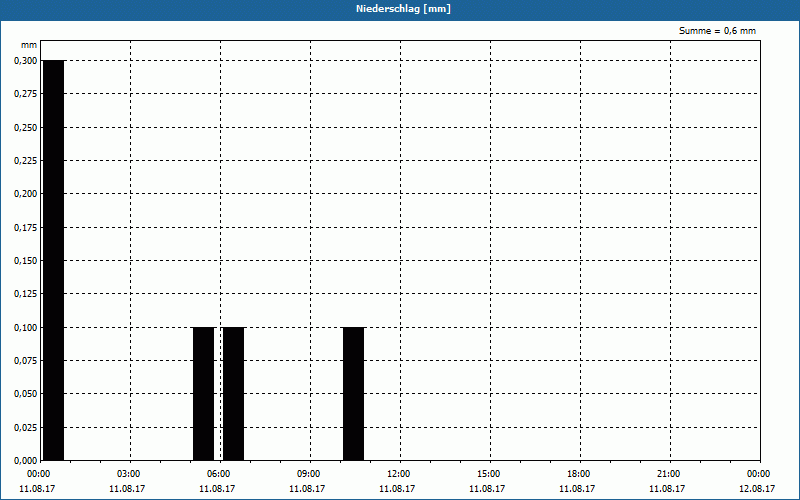Click the 03:00 time label
The width and height of the screenshot is (800, 500).
coord(129,474)
